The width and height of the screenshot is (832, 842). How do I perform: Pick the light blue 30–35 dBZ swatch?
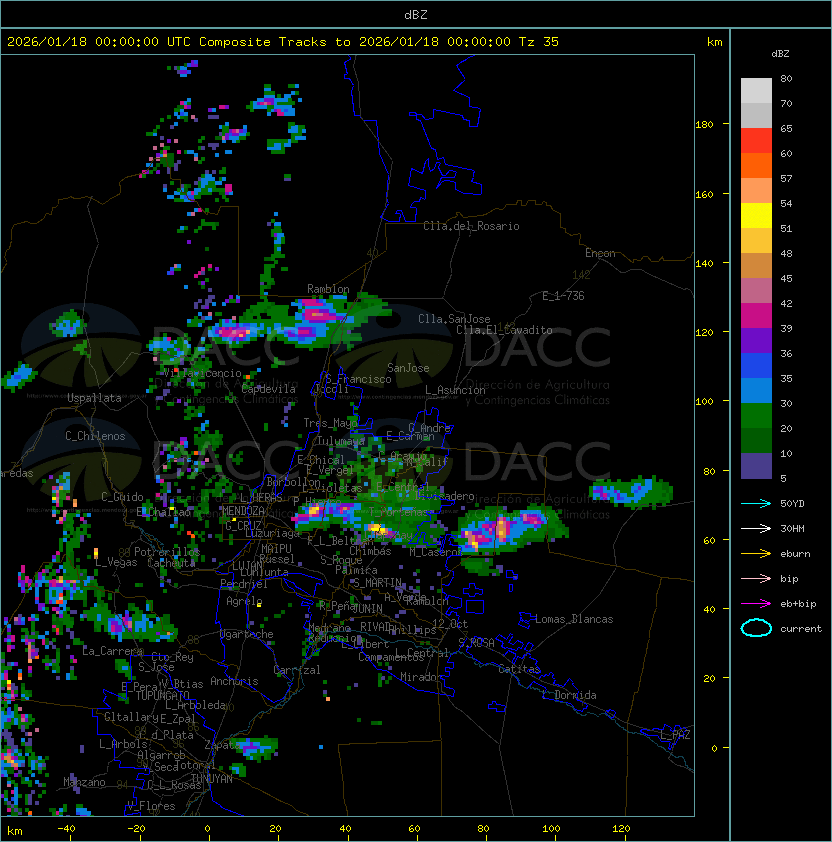point(756,391)
